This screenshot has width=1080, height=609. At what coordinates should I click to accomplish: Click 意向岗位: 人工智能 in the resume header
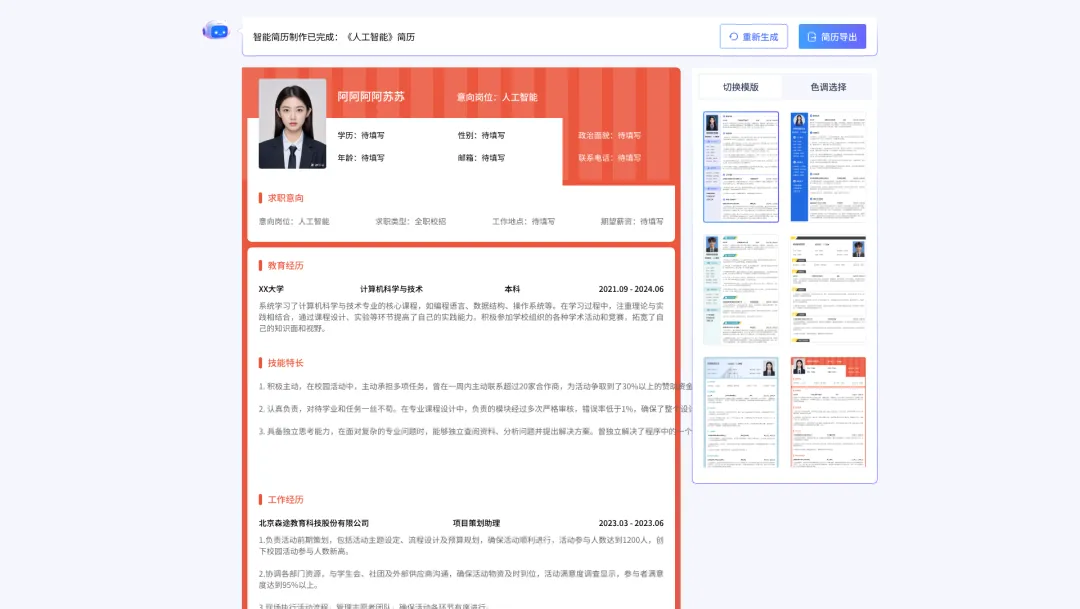pos(497,97)
